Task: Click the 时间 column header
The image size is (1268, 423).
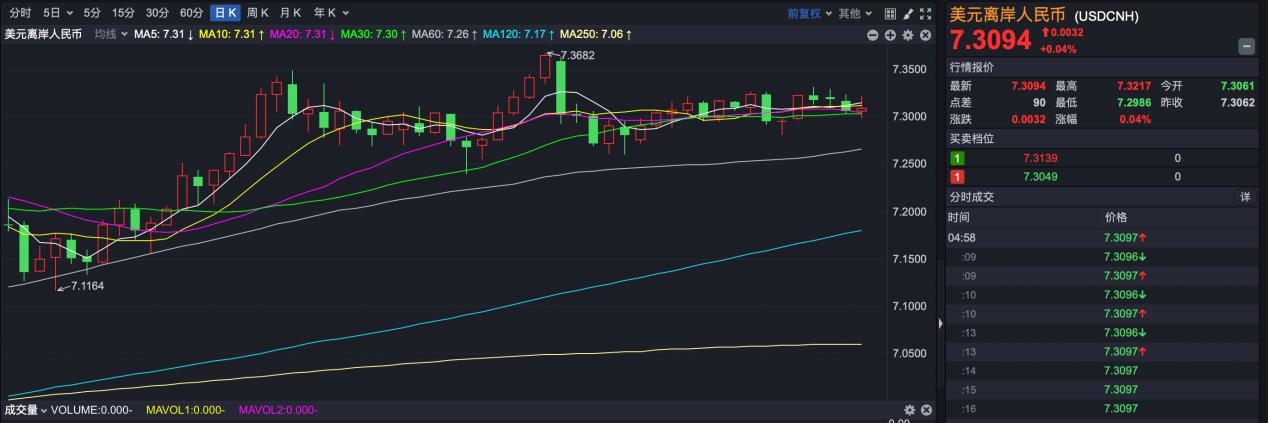Action: click(x=959, y=217)
